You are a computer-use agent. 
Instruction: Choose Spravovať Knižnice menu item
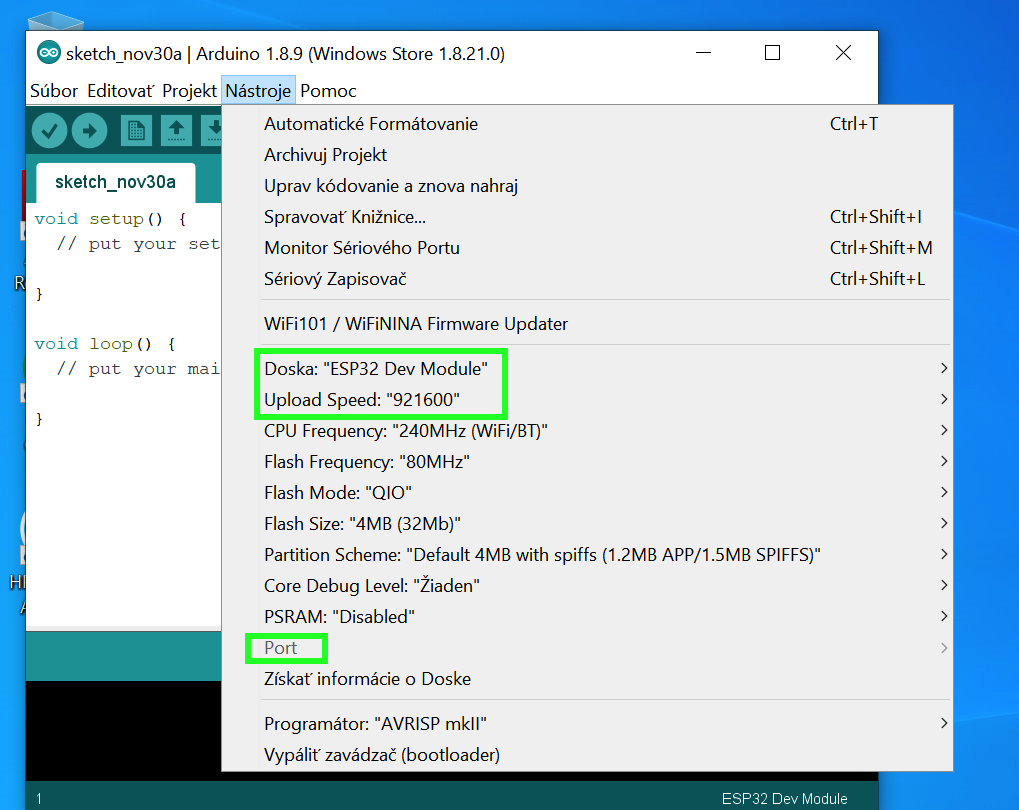tap(344, 217)
